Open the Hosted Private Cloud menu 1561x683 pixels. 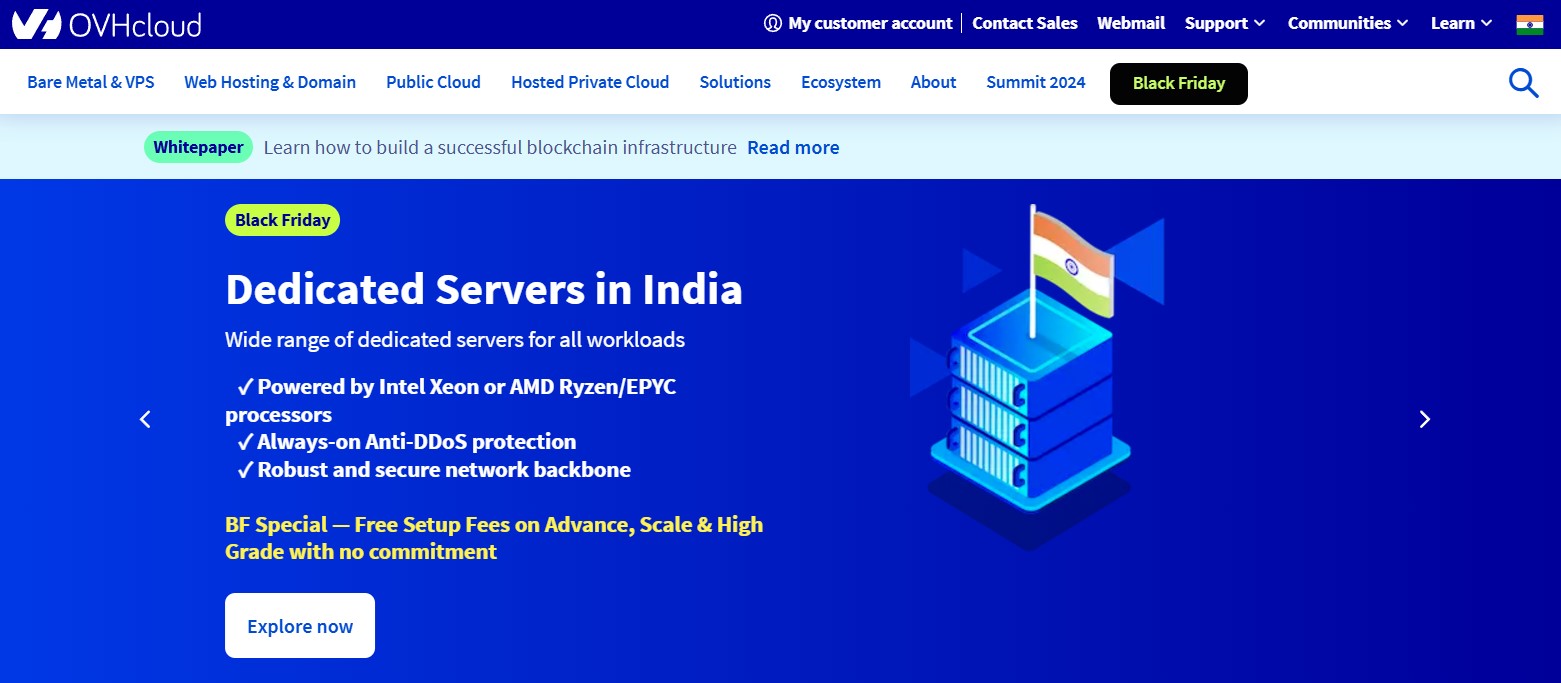pos(590,82)
